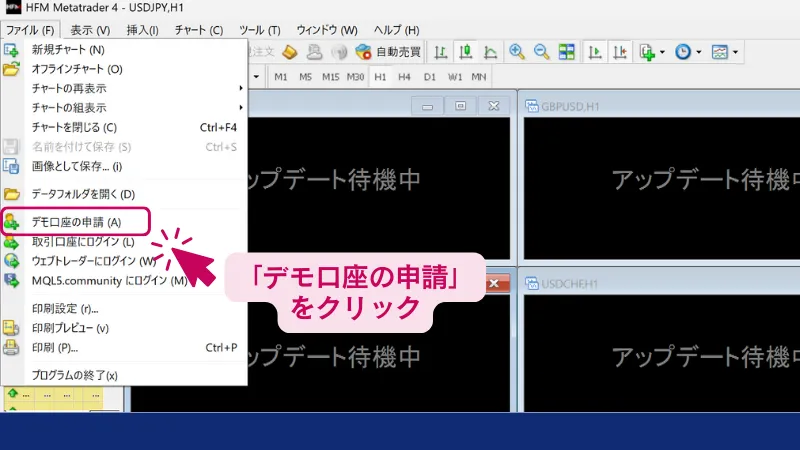Choose オフラインチャート (O) entry
This screenshot has height=450, width=800.
pos(123,69)
